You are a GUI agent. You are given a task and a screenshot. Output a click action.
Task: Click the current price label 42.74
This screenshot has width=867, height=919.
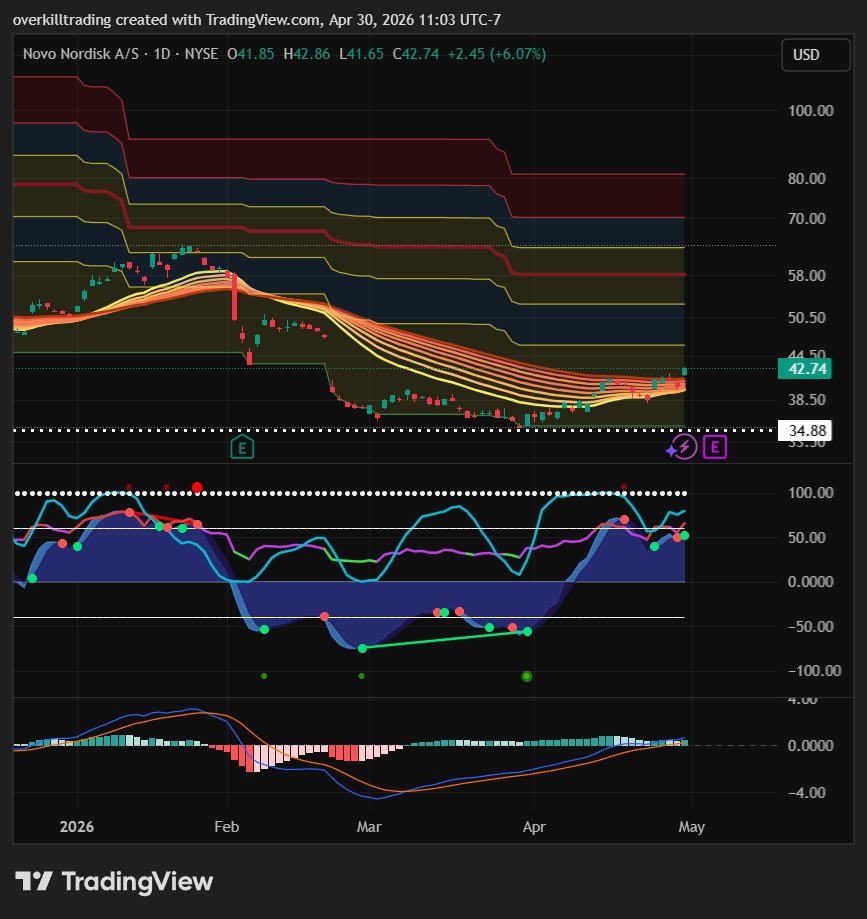[x=804, y=369]
